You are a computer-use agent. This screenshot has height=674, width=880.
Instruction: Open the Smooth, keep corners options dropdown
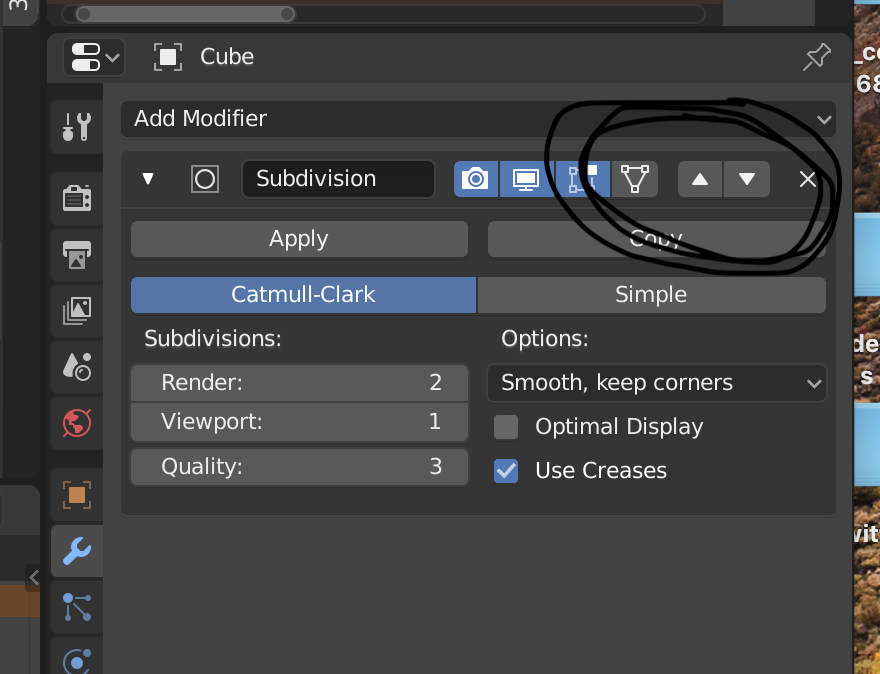point(656,383)
